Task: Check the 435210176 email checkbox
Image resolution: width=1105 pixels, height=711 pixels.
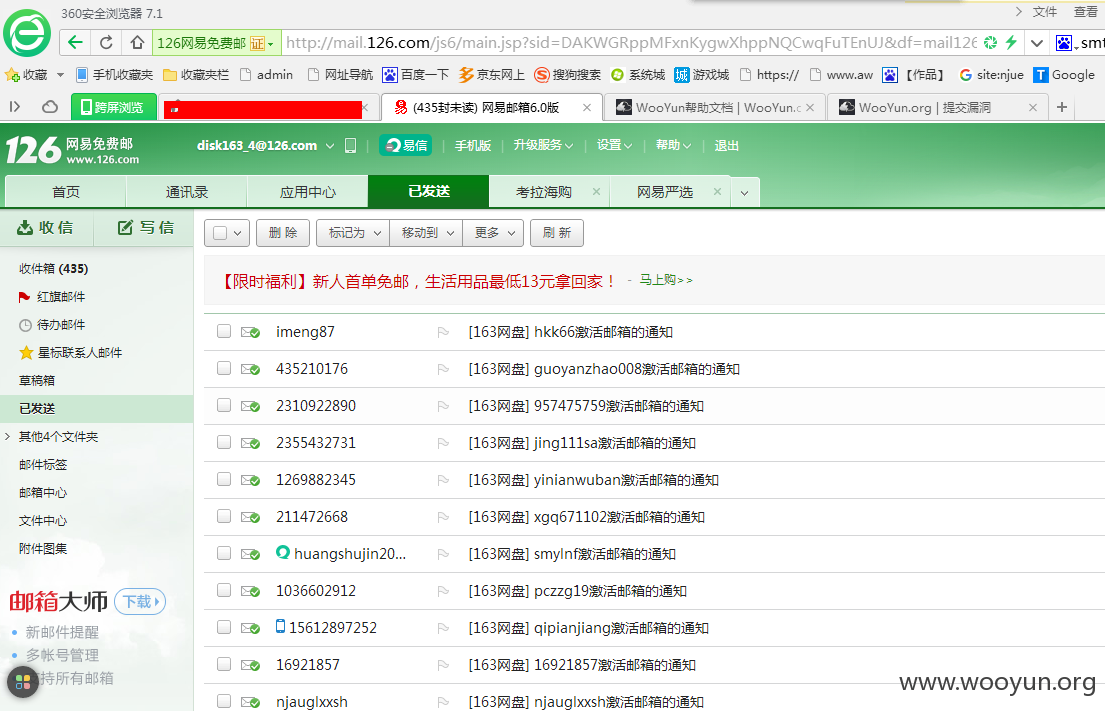Action: (224, 368)
